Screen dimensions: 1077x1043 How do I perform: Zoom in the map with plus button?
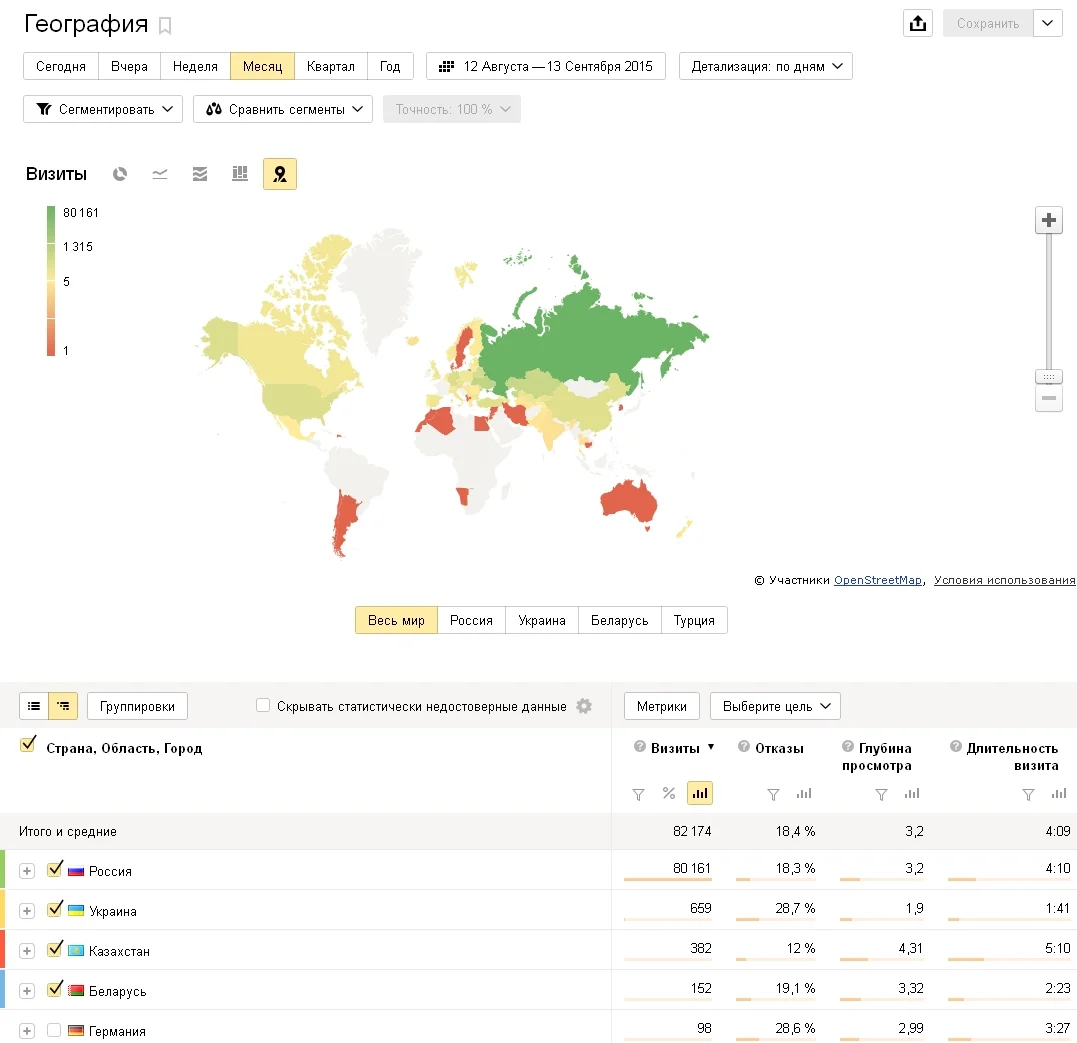(x=1049, y=221)
